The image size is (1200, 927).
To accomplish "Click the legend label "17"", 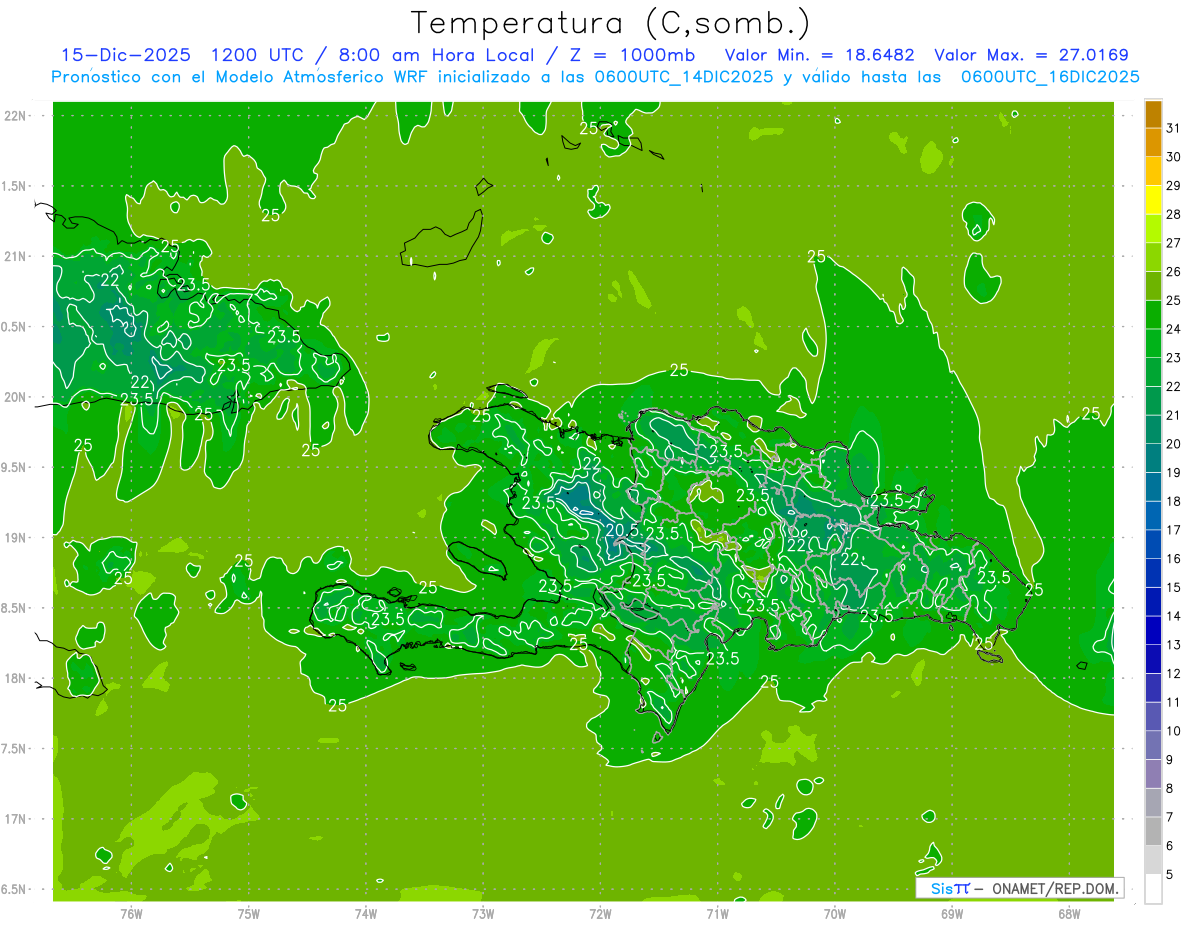I will 1173,530.
